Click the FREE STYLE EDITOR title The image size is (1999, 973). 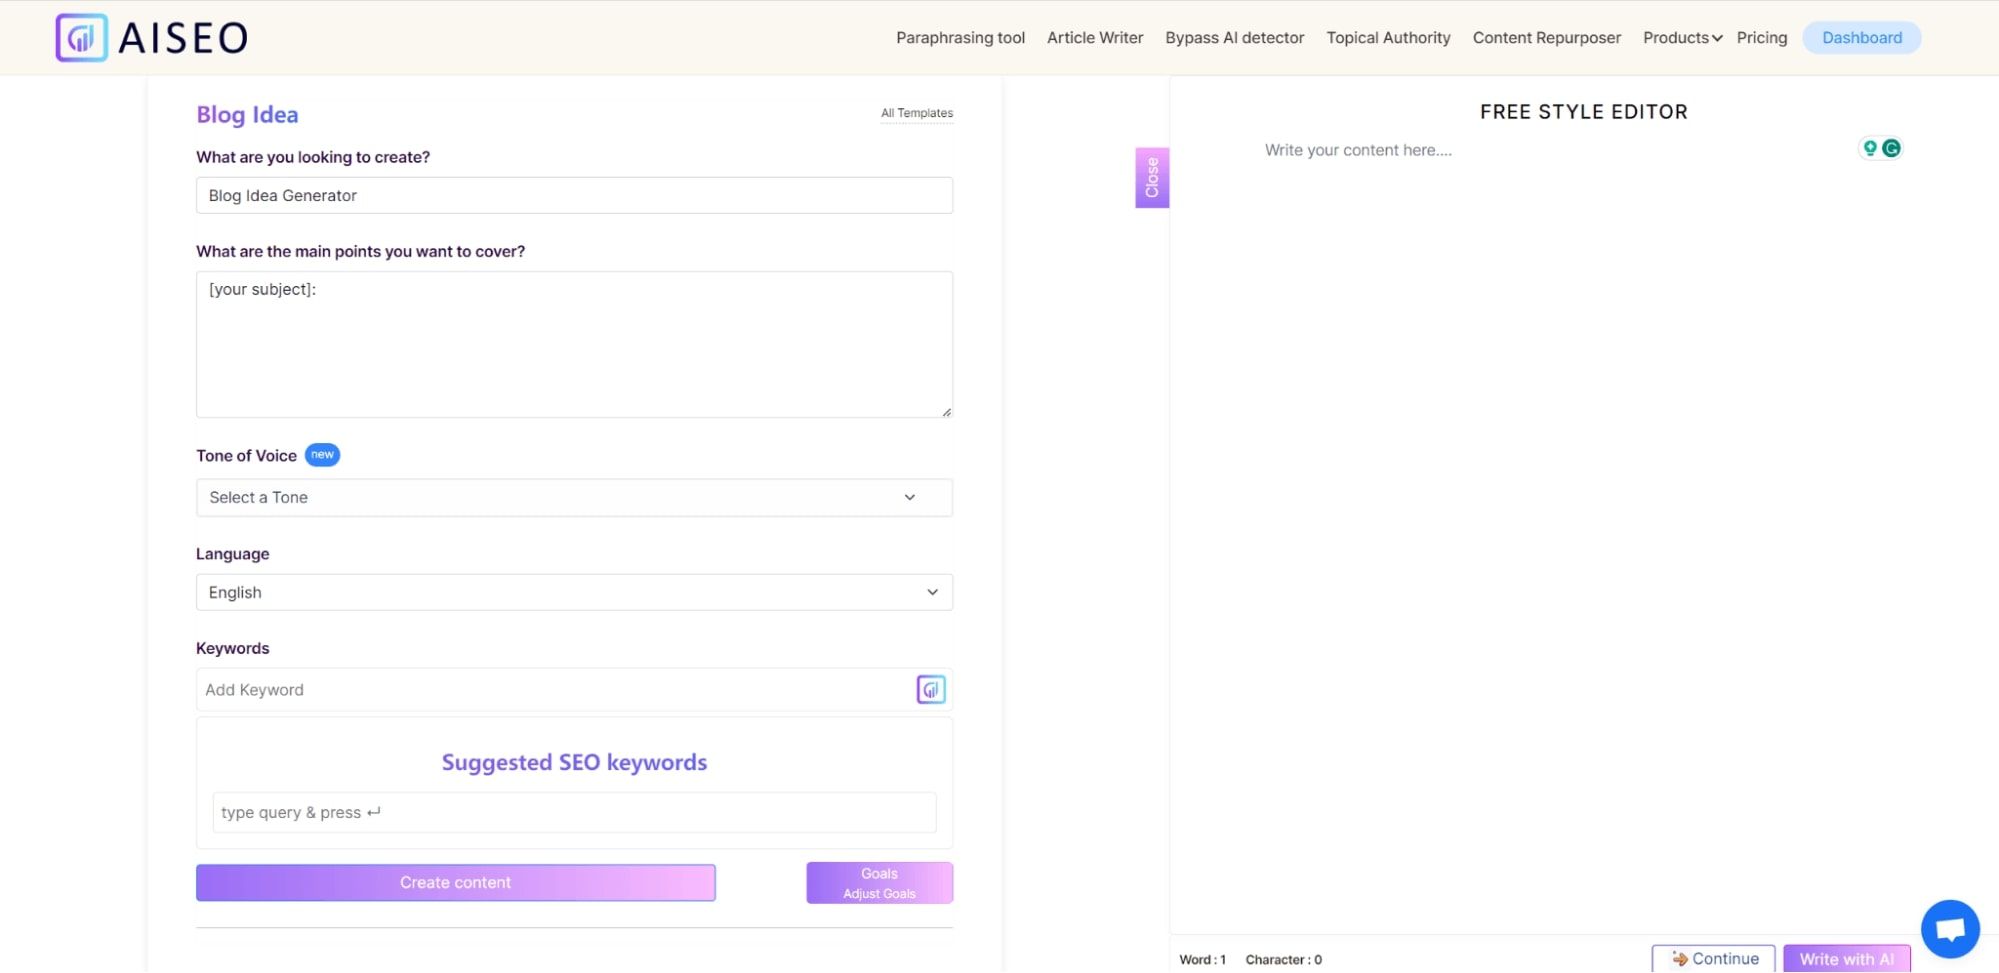(1583, 112)
